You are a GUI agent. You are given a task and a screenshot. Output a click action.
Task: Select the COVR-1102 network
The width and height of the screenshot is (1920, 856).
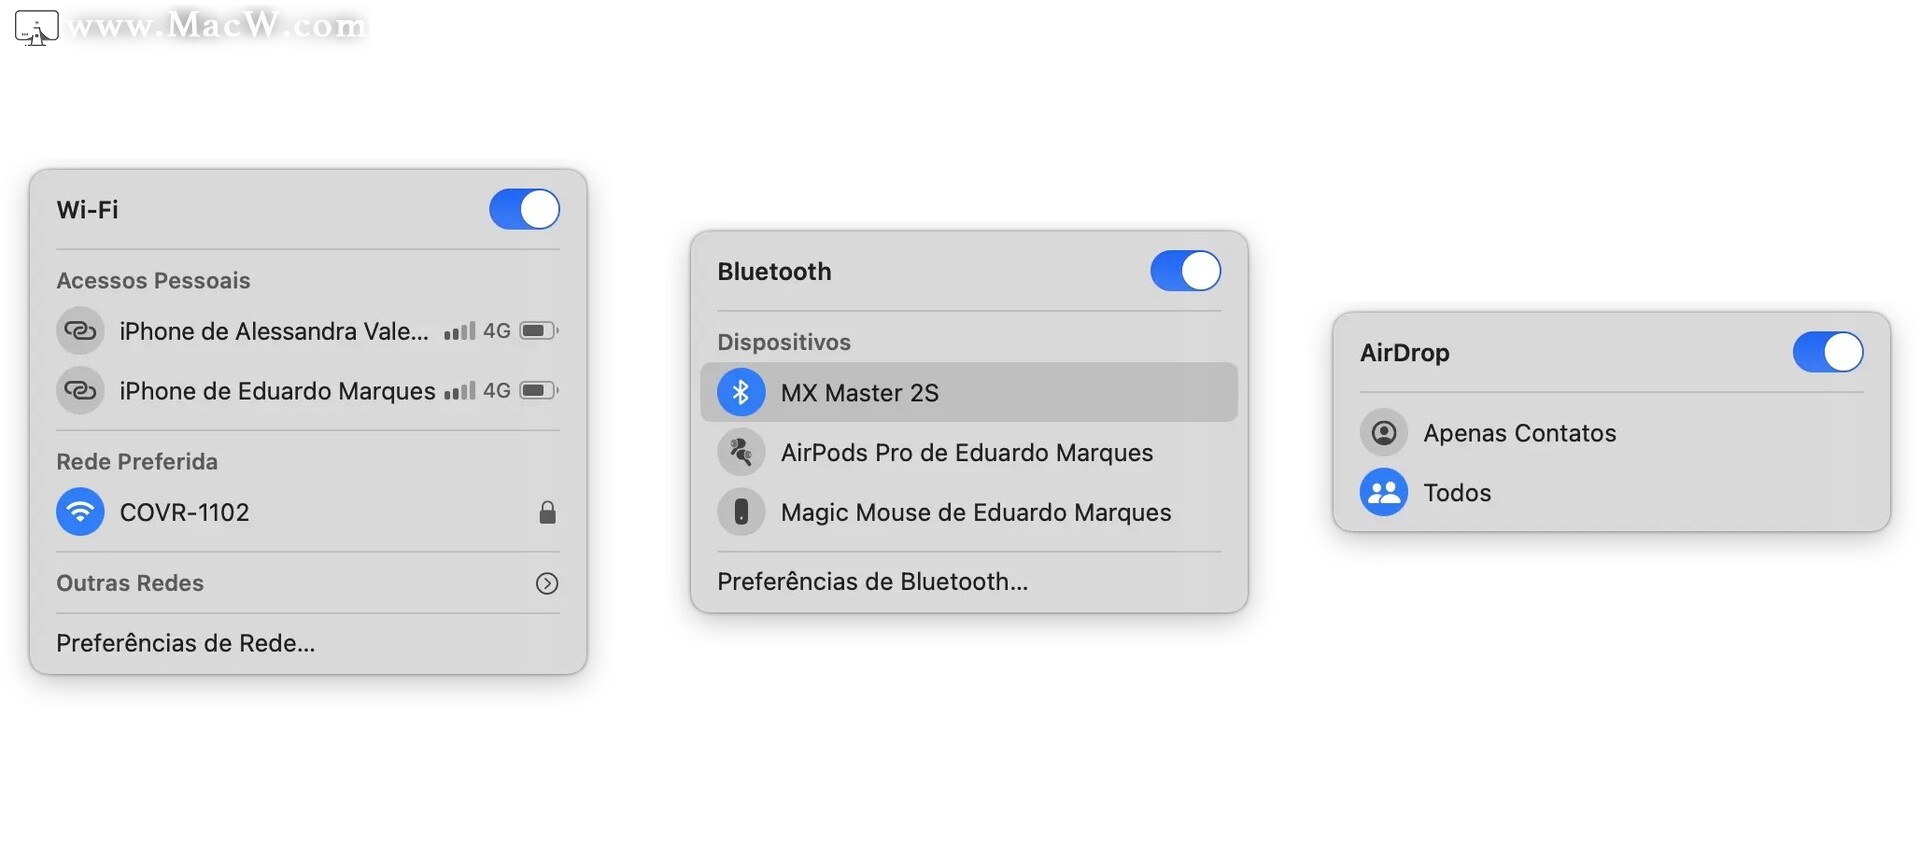308,512
